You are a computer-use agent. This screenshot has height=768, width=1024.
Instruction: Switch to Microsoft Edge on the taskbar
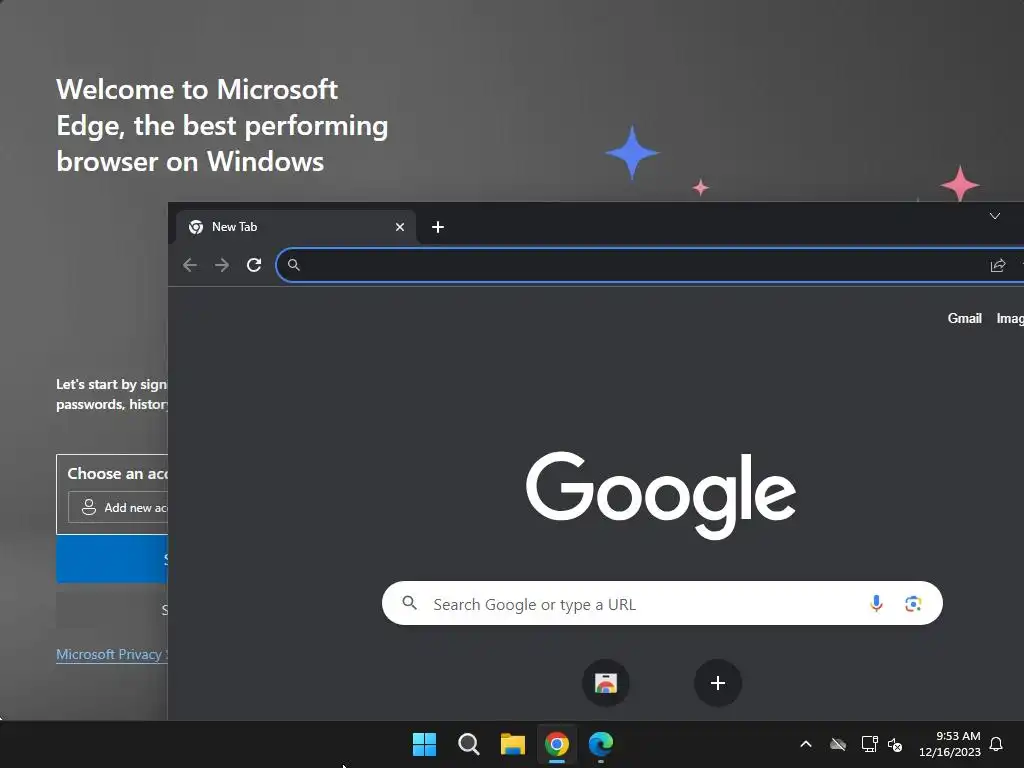(601, 744)
